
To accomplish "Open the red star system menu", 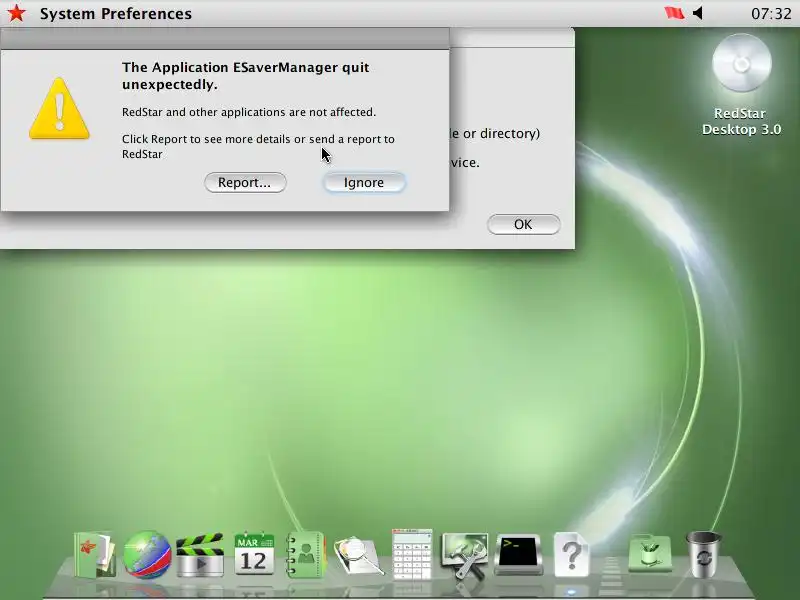I will coord(16,13).
